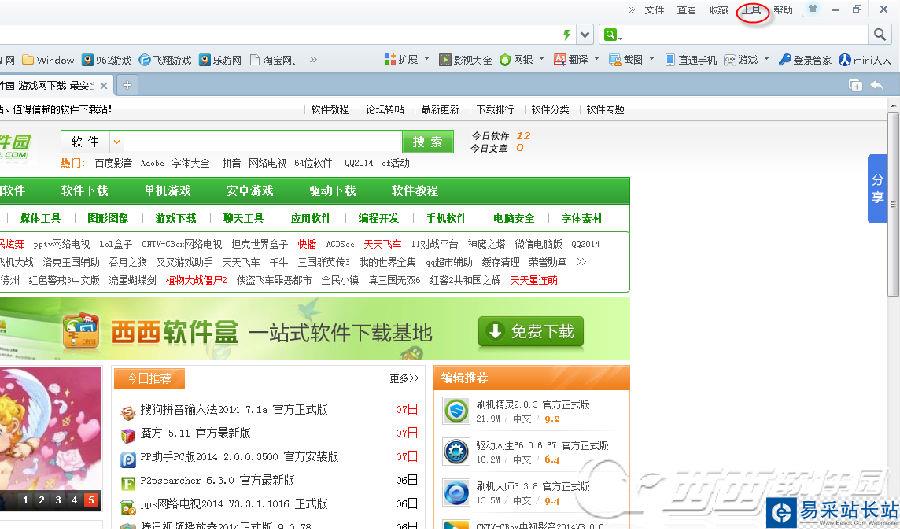Select carousel slide number 3
This screenshot has width=900, height=529.
[x=58, y=500]
